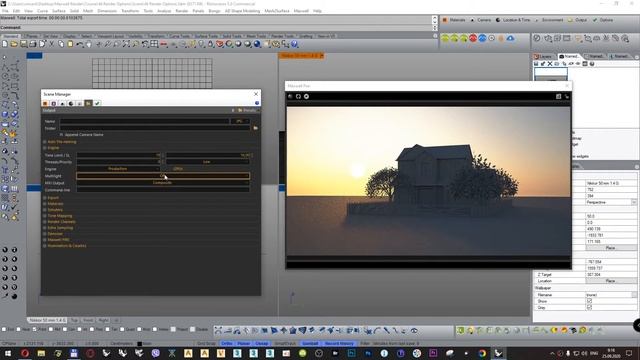Click the folder browse icon beside Folder field
The image size is (640, 360).
(256, 128)
